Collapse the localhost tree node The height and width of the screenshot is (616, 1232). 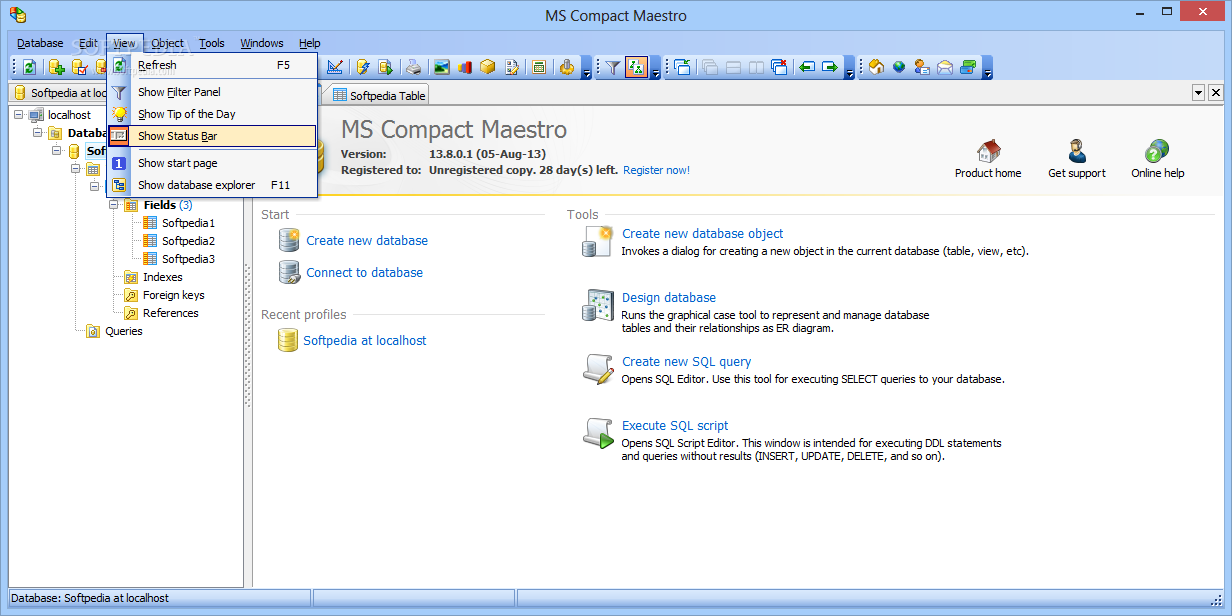(x=19, y=115)
